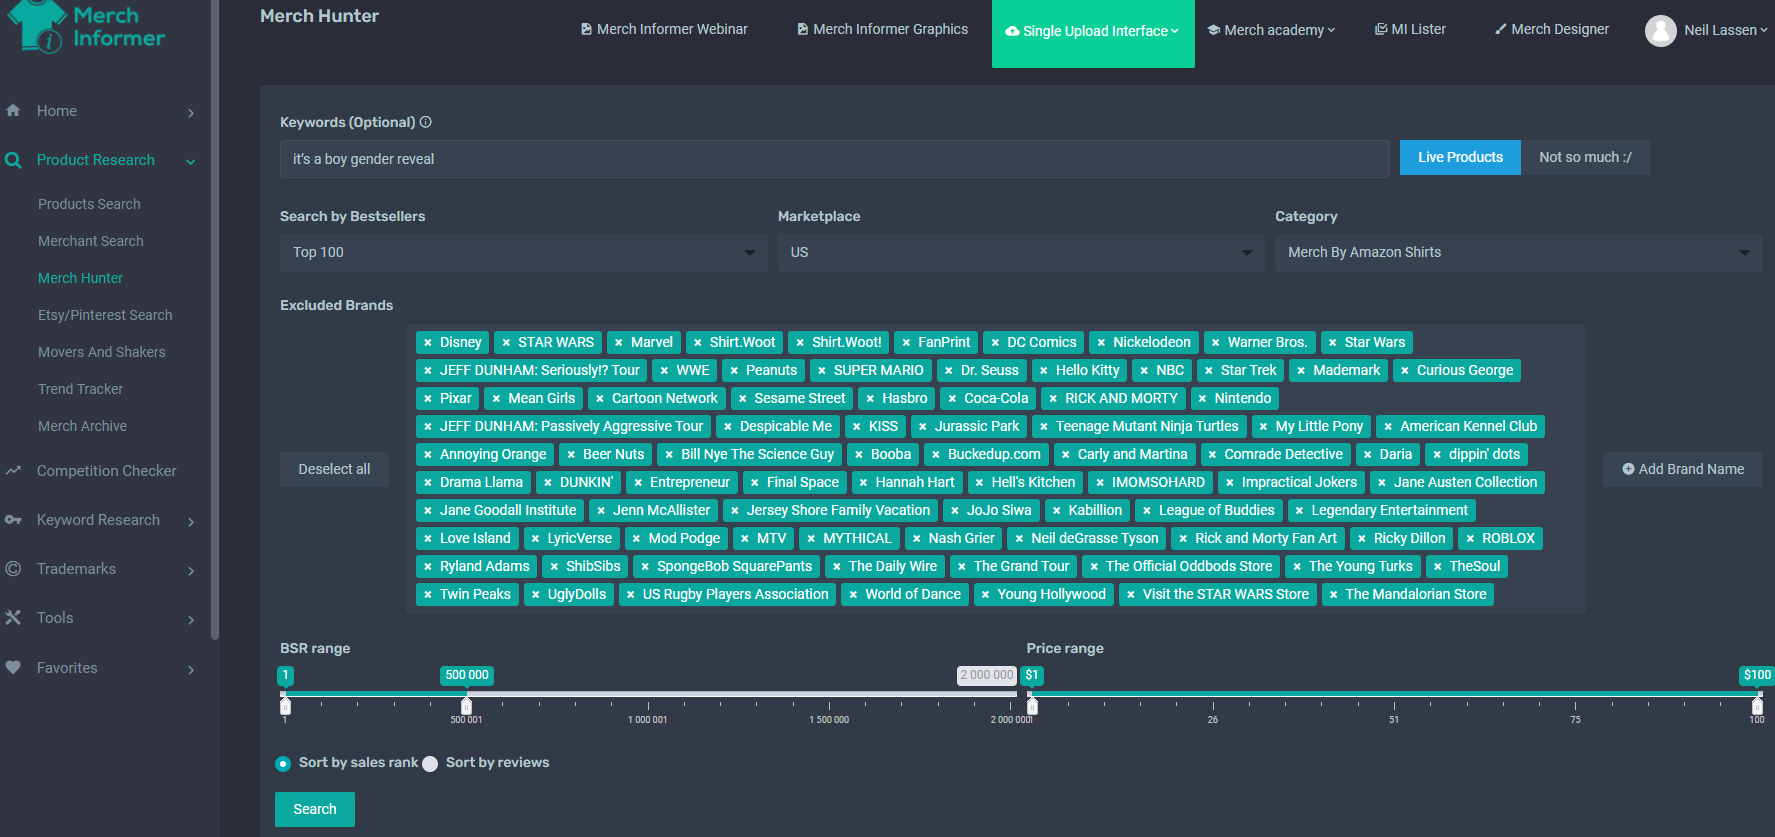Expand the Favorites sidebar section
Image resolution: width=1775 pixels, height=837 pixels.
191,669
